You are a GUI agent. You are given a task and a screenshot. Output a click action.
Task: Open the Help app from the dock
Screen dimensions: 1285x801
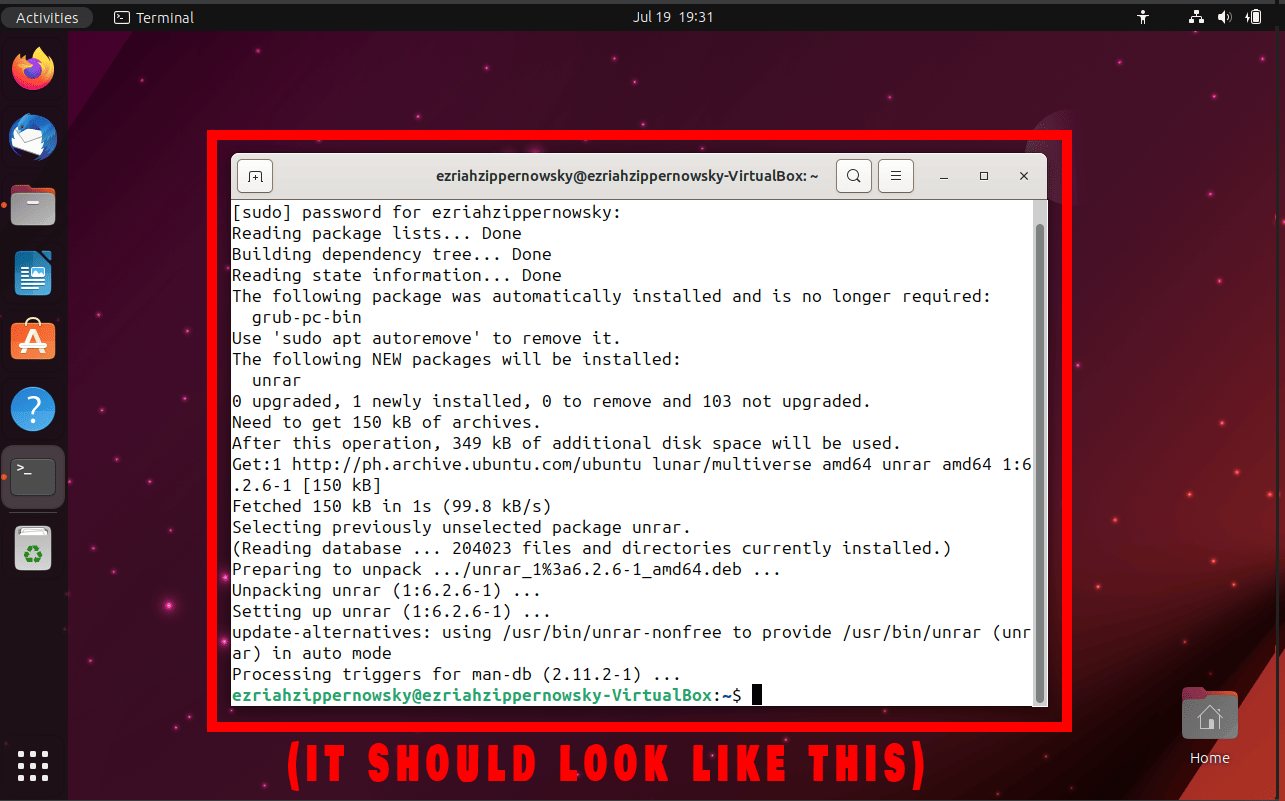coord(33,408)
